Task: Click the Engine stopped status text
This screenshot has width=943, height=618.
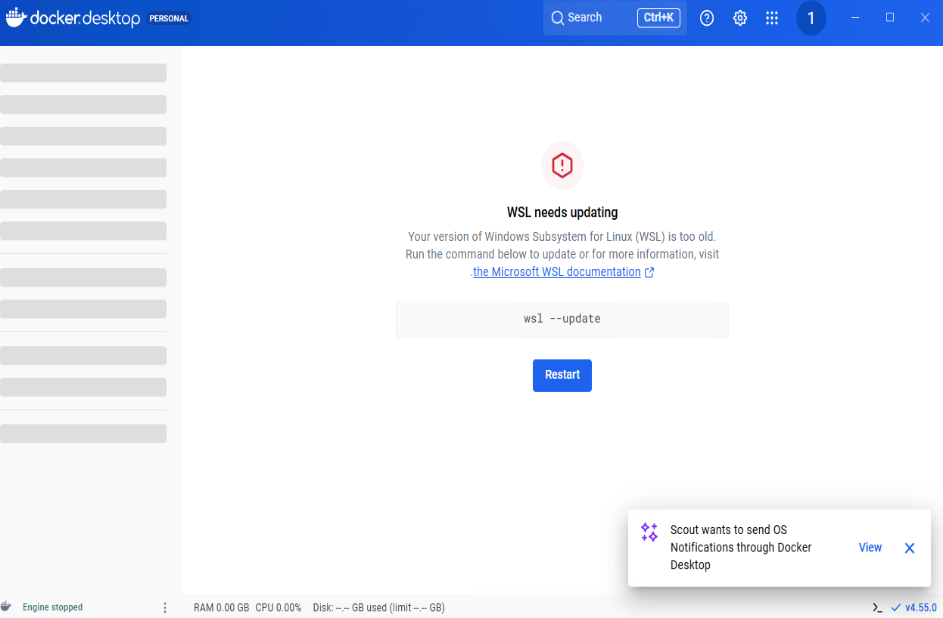Action: coord(53,607)
